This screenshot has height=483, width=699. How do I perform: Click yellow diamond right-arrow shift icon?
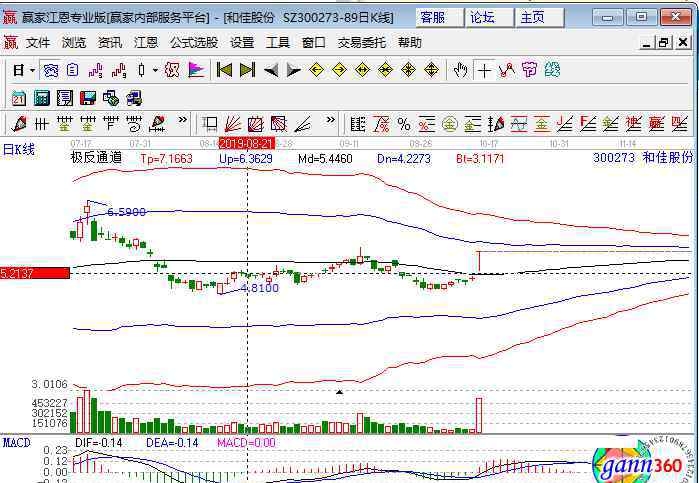(339, 70)
